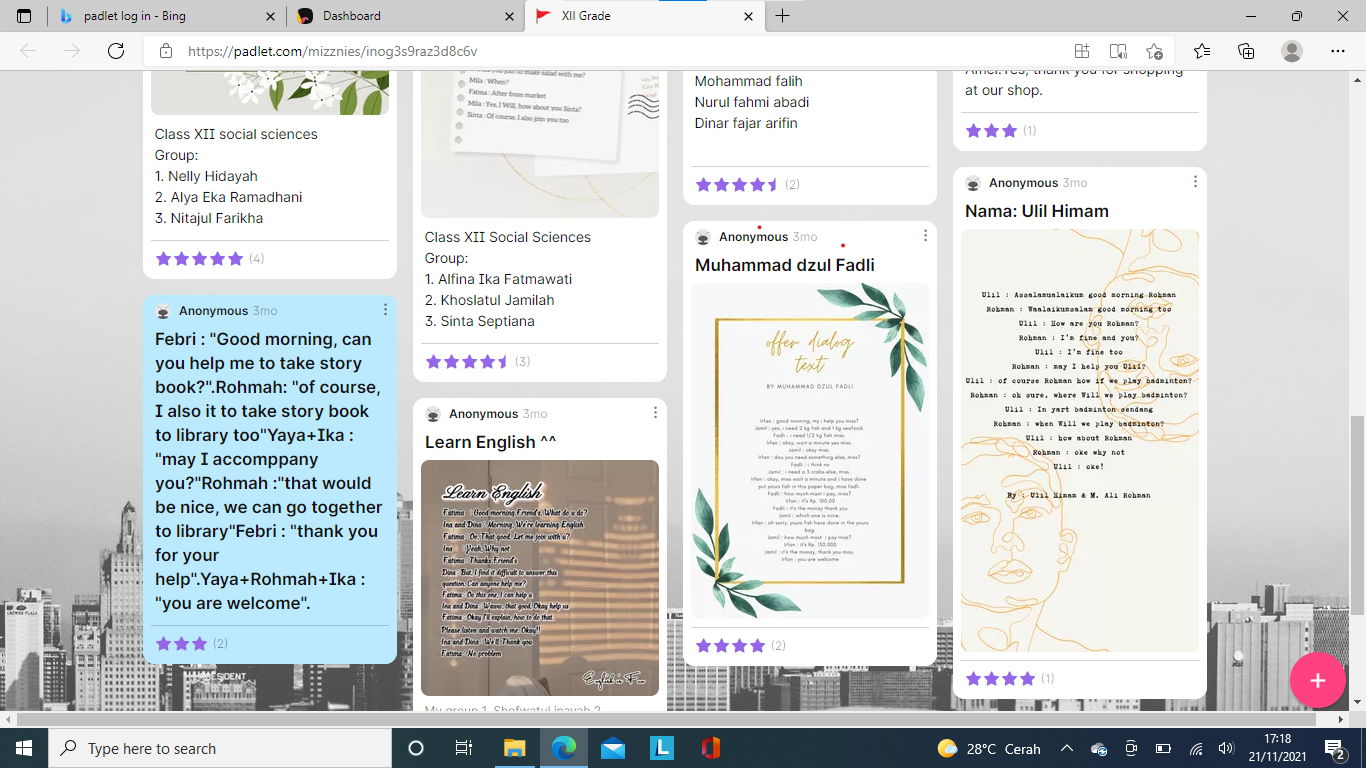Open three-dot menu on Learn English post
Viewport: 1366px width, 768px height.
point(655,413)
